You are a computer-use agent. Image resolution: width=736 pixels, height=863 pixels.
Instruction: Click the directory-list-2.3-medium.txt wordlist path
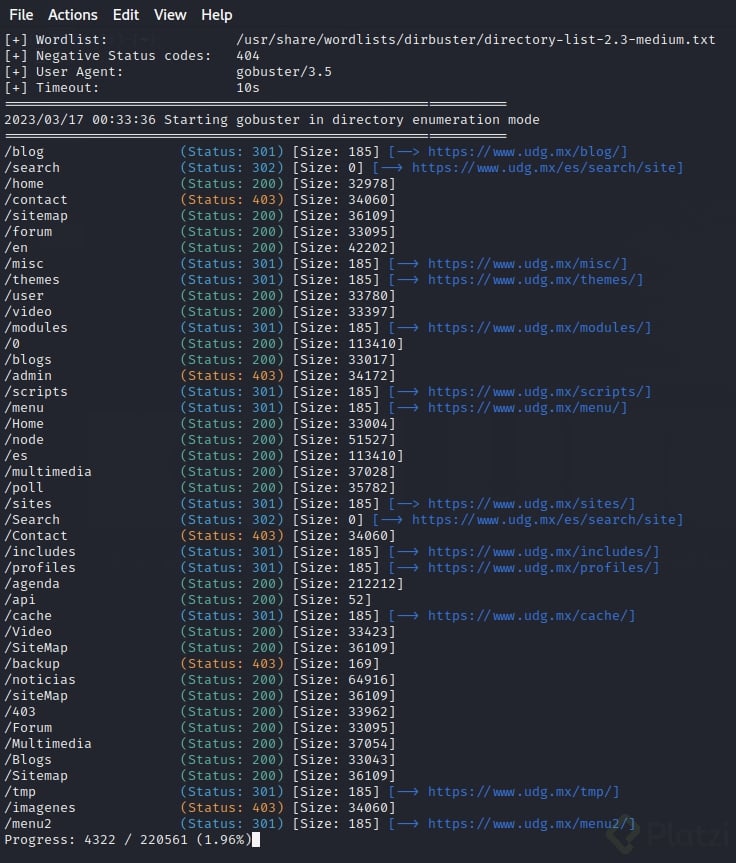coord(476,40)
